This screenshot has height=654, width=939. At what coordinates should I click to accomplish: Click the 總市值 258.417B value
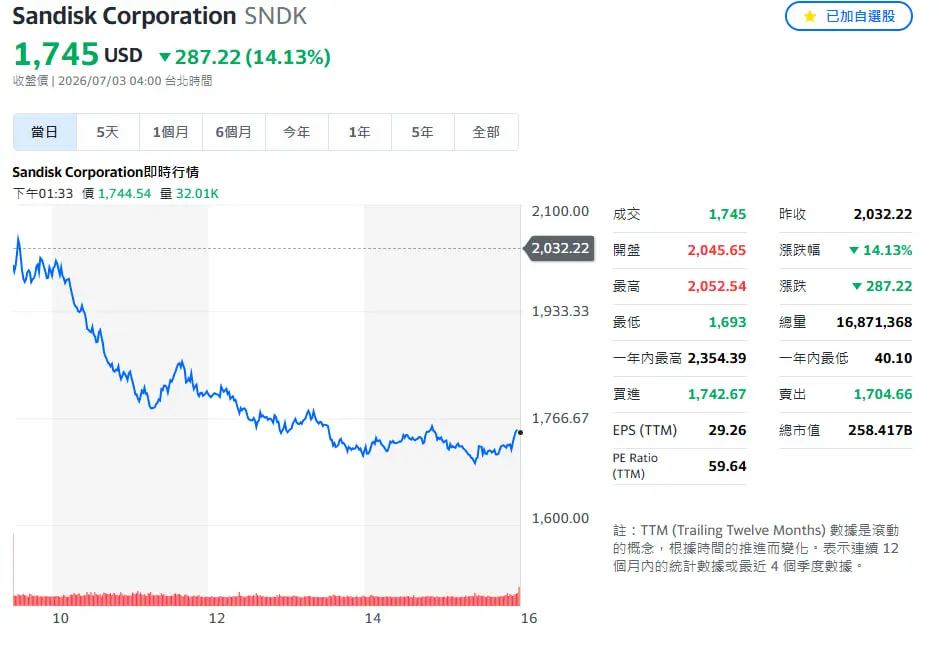[x=880, y=430]
